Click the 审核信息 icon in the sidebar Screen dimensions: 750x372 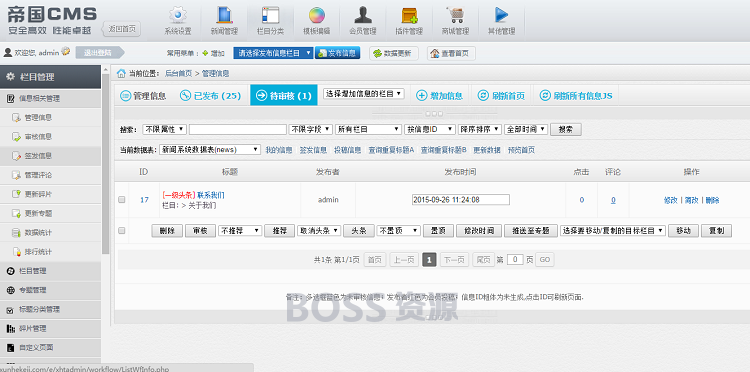tap(16, 137)
